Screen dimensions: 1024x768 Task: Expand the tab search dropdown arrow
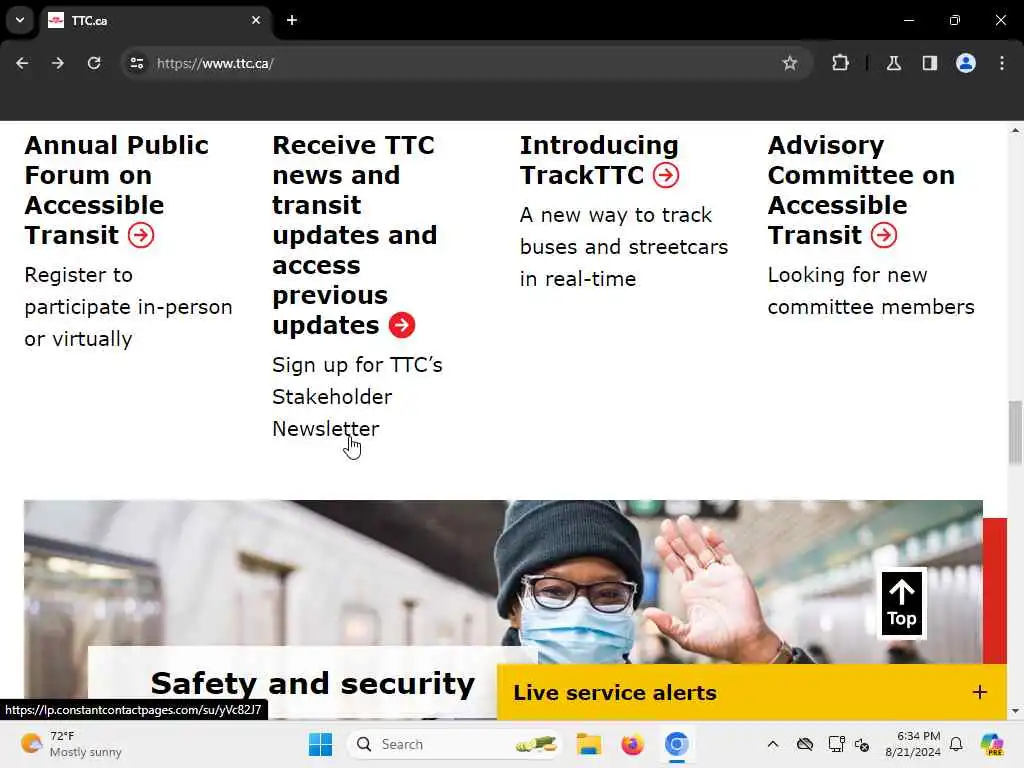click(20, 20)
